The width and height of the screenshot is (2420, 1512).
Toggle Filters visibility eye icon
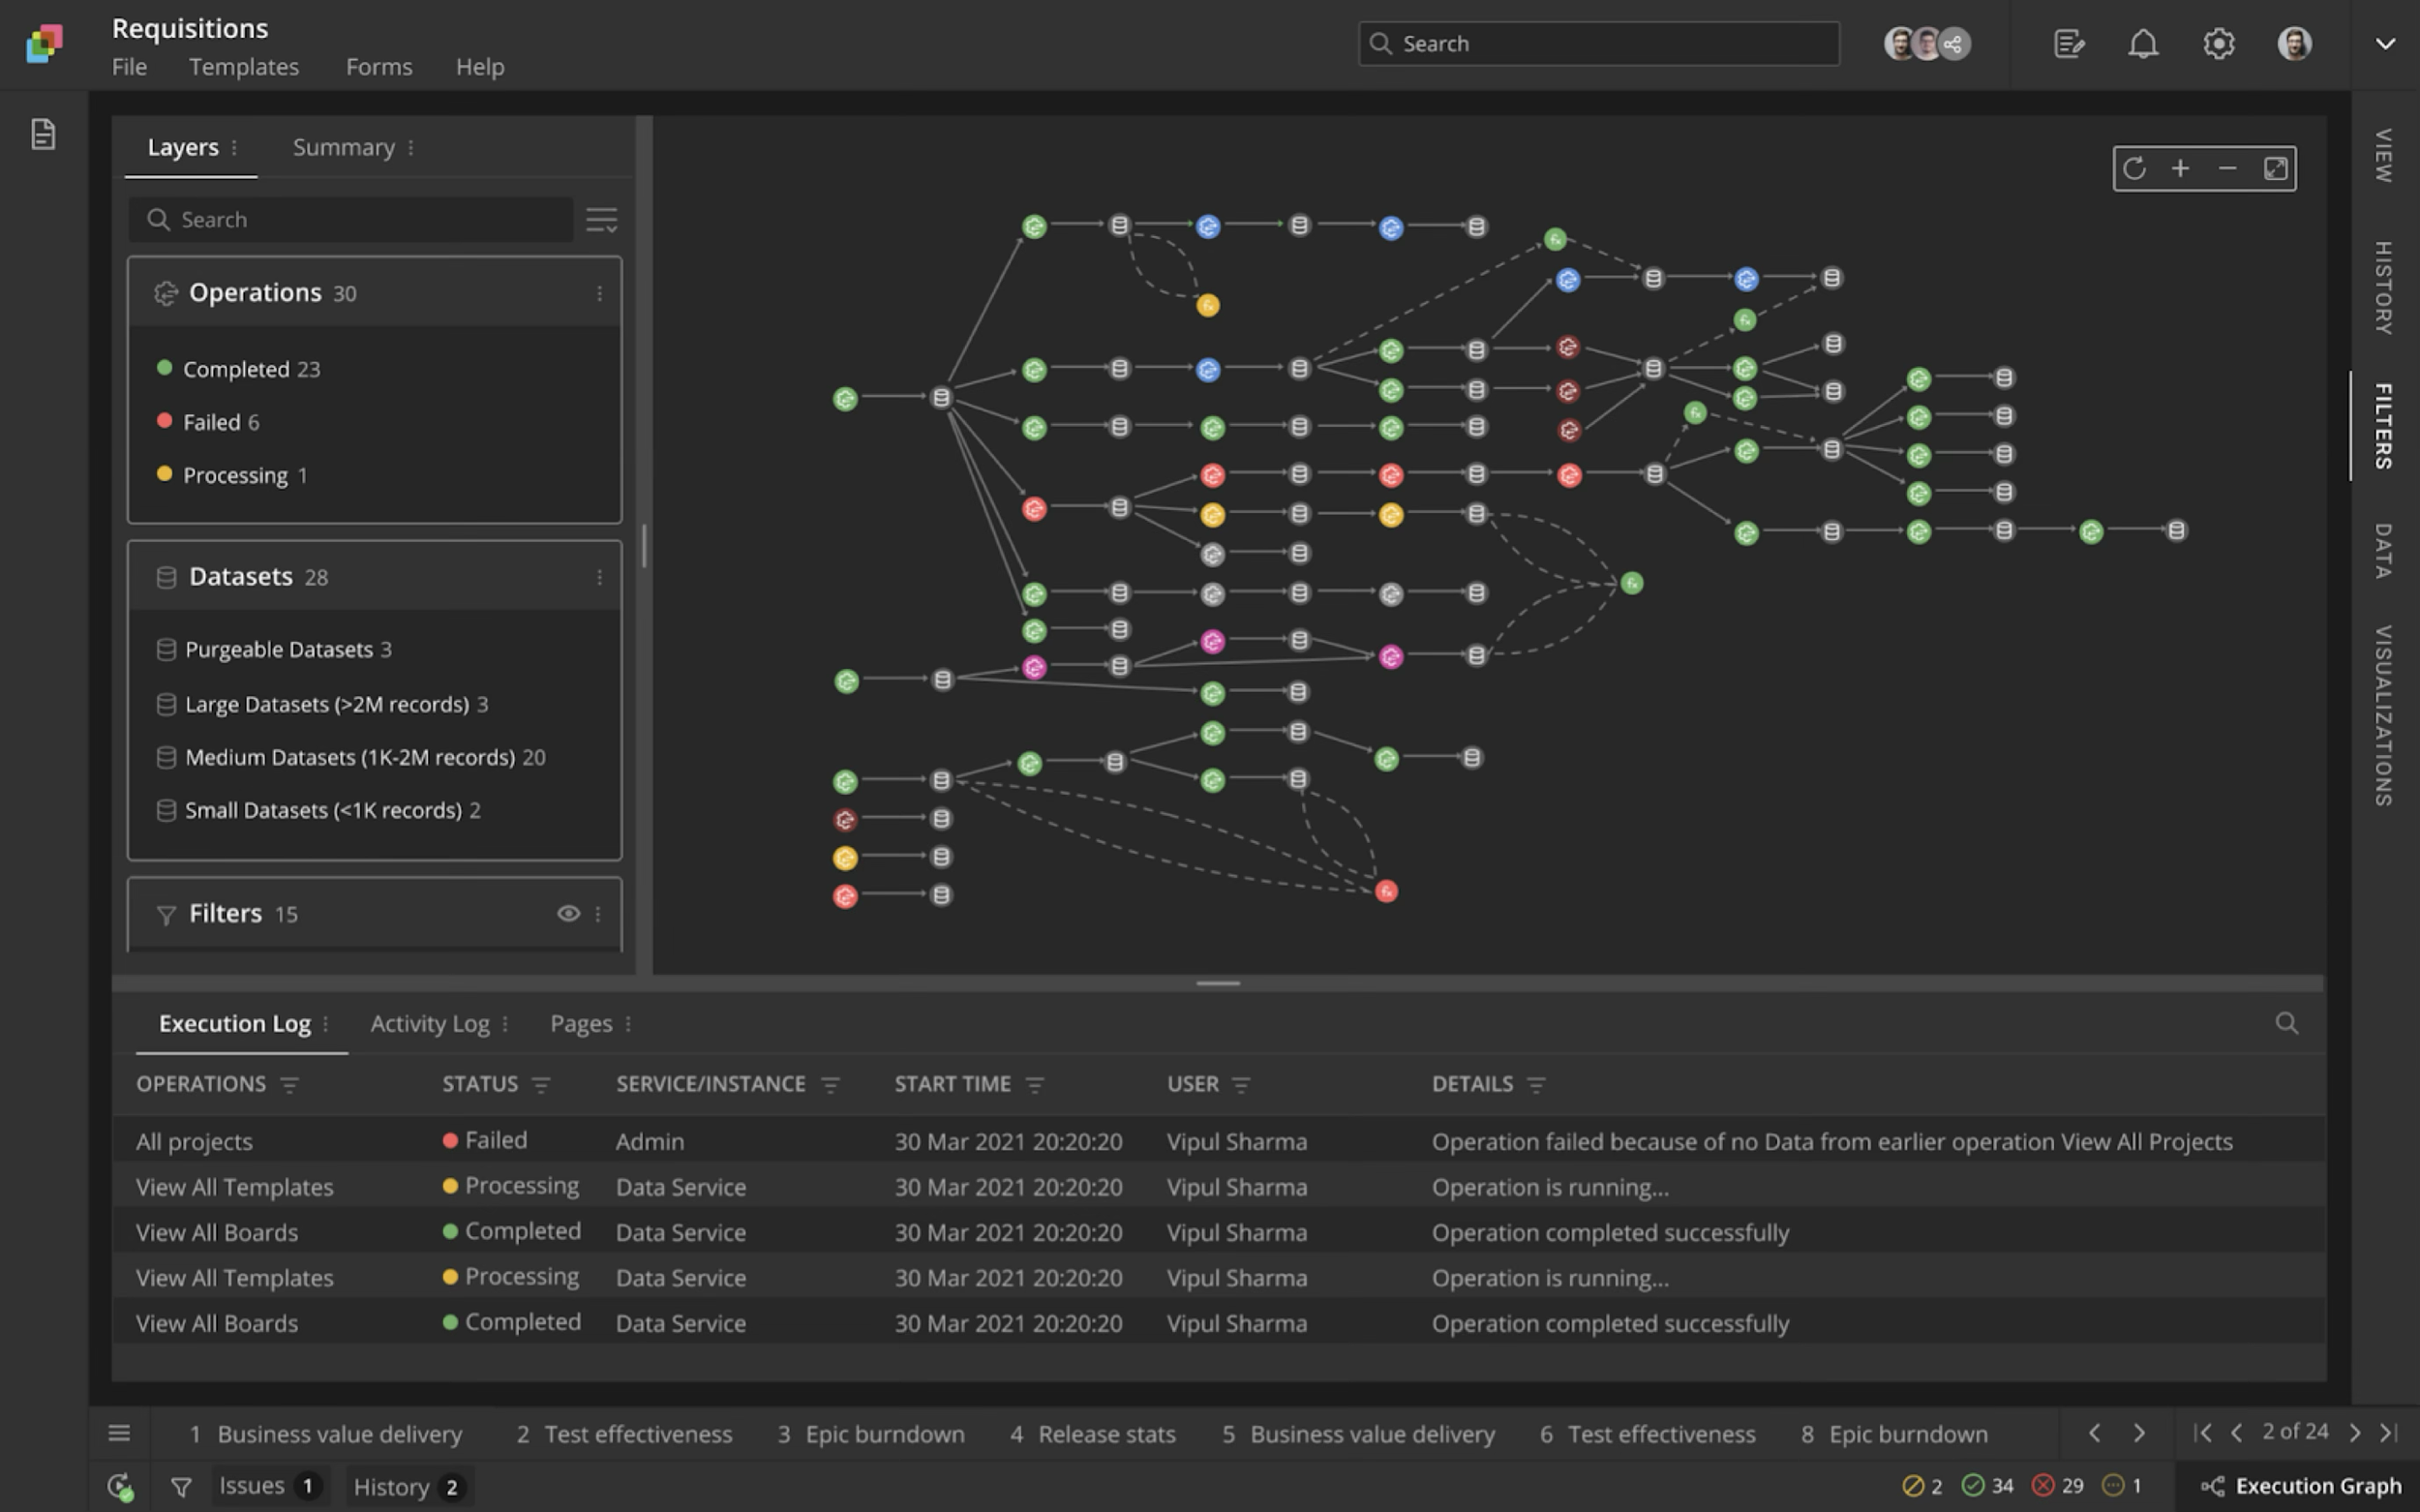coord(568,913)
